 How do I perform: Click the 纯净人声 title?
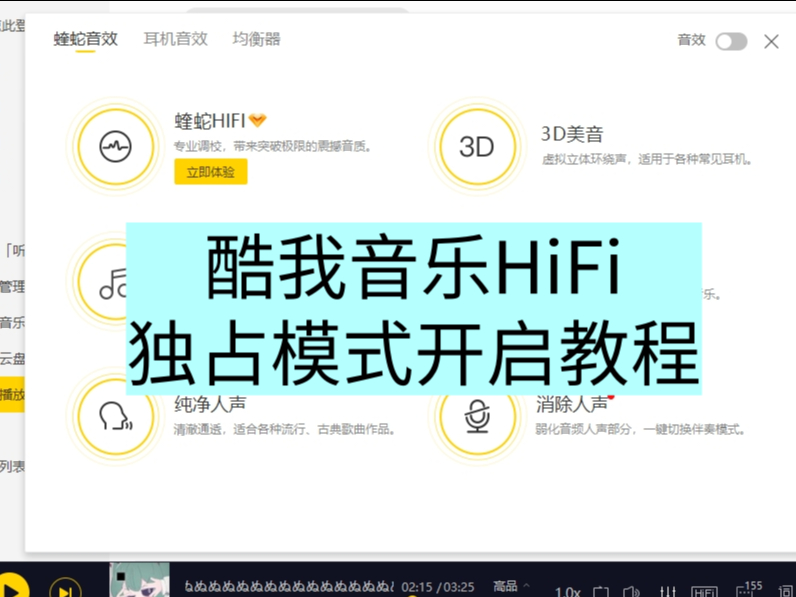point(210,404)
